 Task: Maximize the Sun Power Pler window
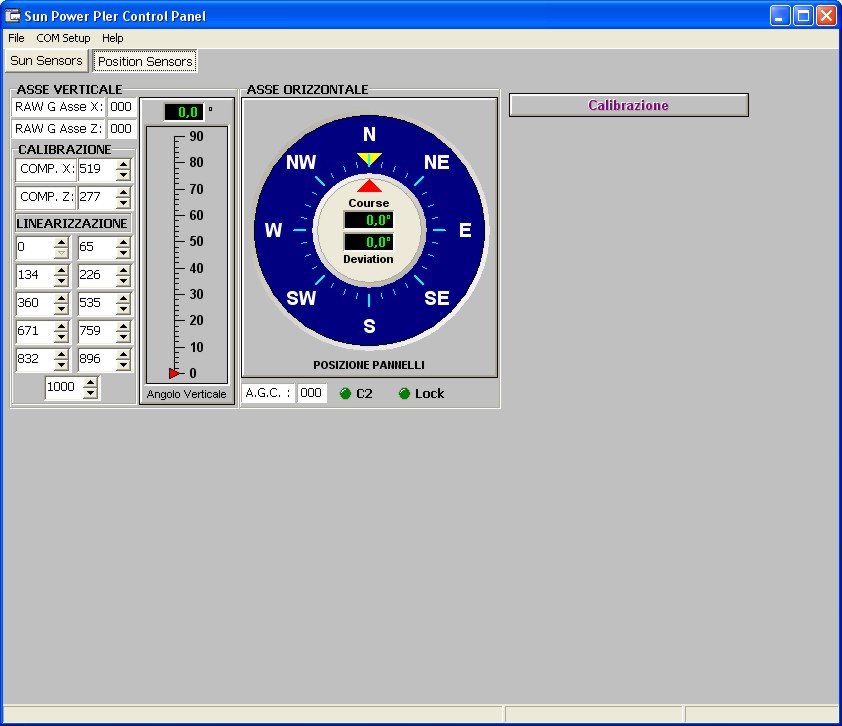(x=803, y=16)
